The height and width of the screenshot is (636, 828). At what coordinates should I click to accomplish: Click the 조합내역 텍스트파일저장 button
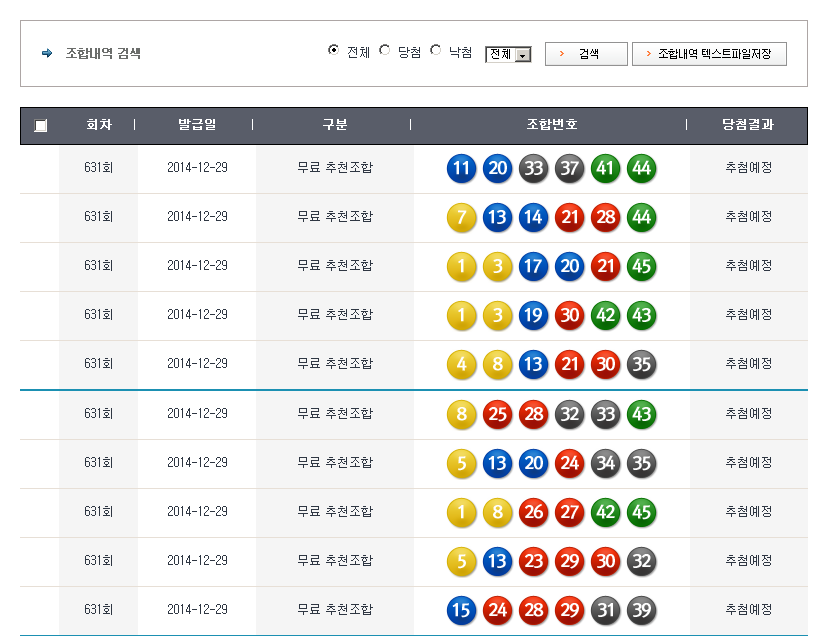click(x=709, y=54)
